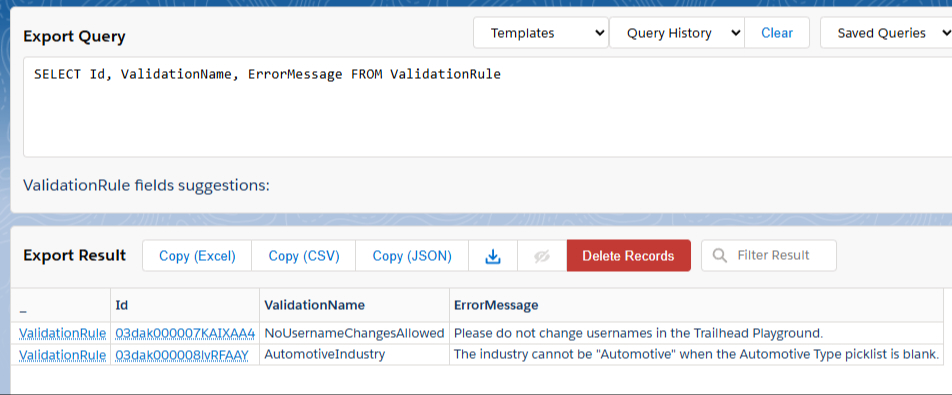Click the underscore column header

click(61, 305)
